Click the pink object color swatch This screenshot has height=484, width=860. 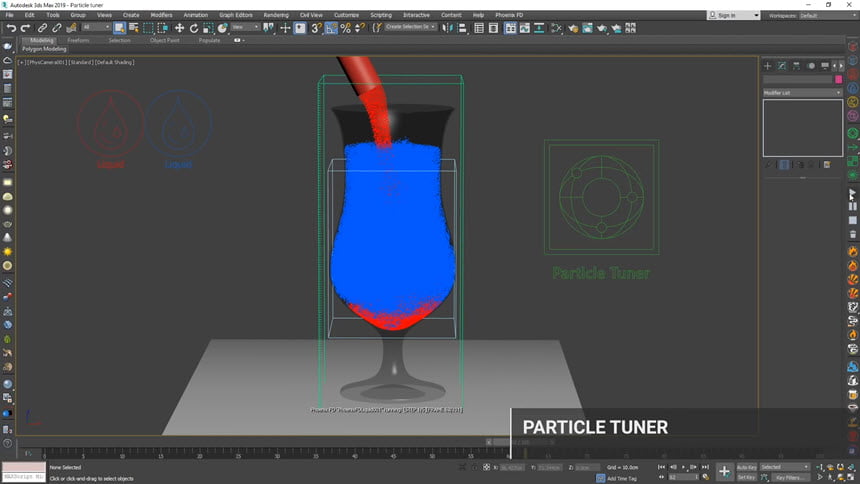point(838,80)
